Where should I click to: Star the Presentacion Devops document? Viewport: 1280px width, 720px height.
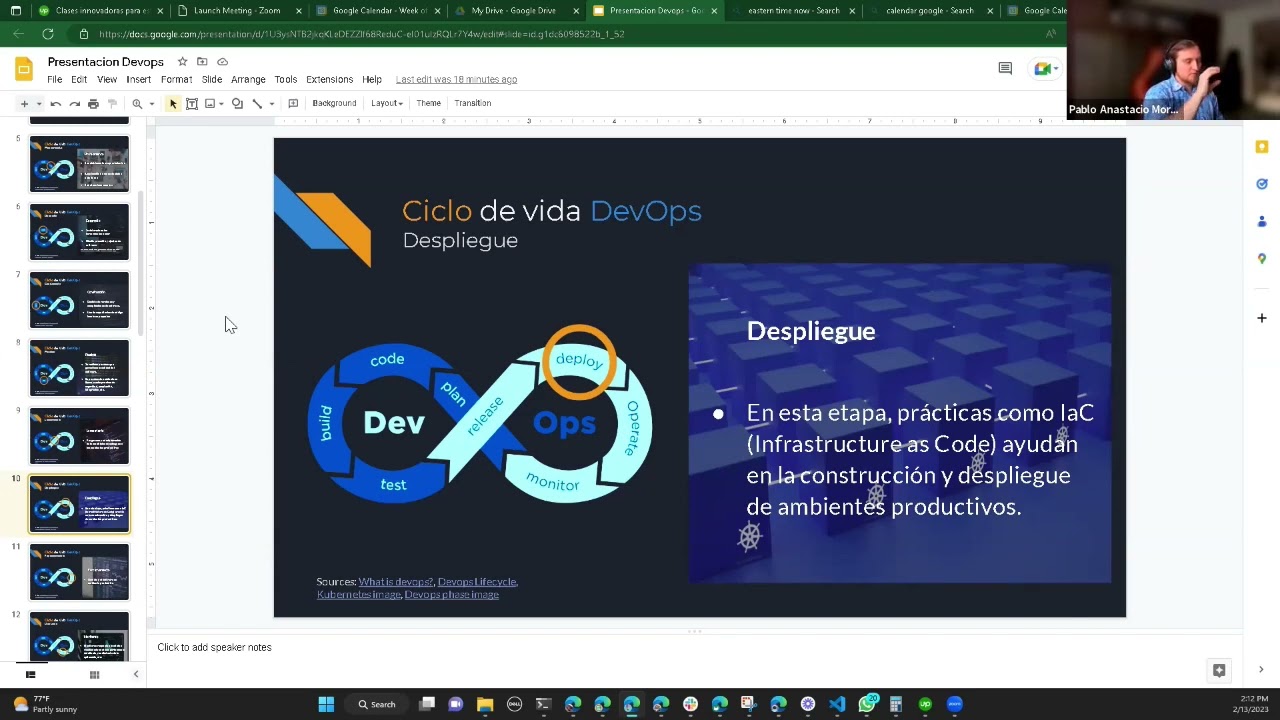tap(182, 62)
